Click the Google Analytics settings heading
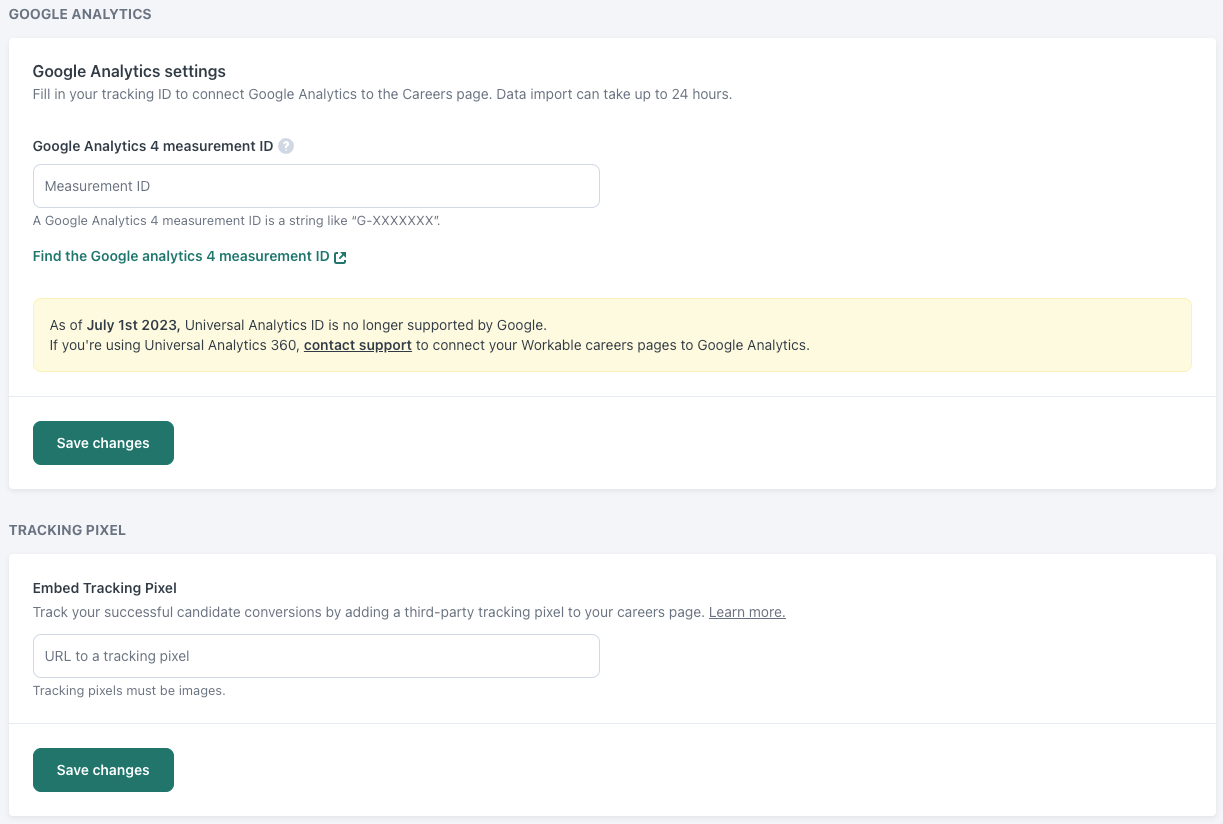This screenshot has width=1223, height=824. 129,72
